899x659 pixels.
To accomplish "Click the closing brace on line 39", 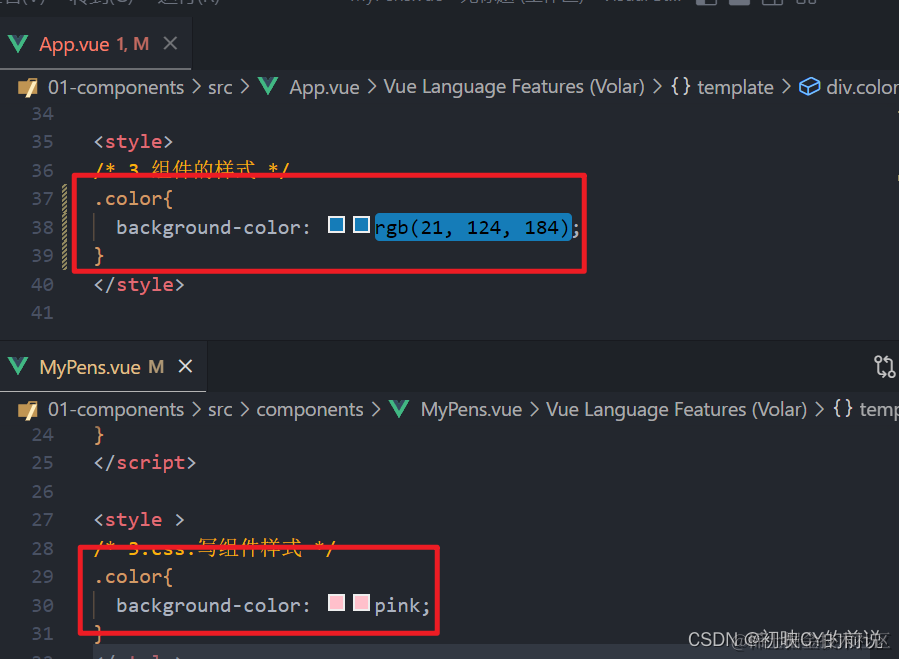I will click(99, 256).
